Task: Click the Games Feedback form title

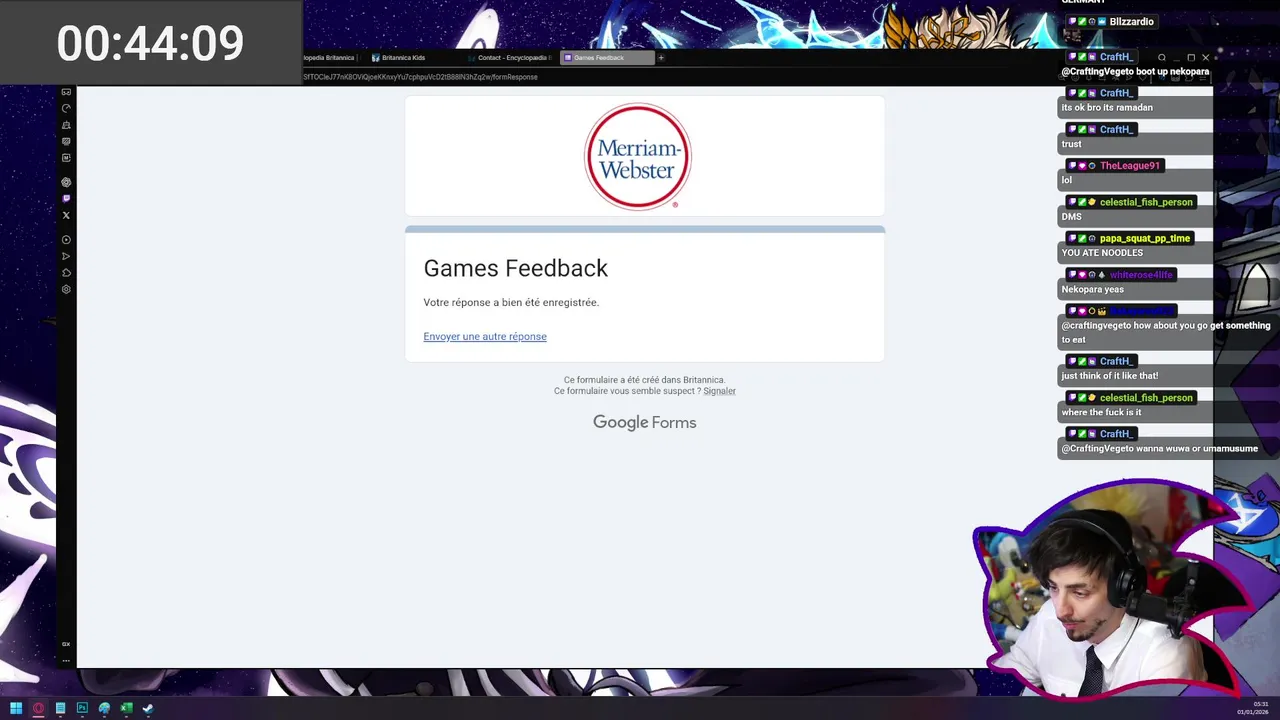Action: pos(516,268)
